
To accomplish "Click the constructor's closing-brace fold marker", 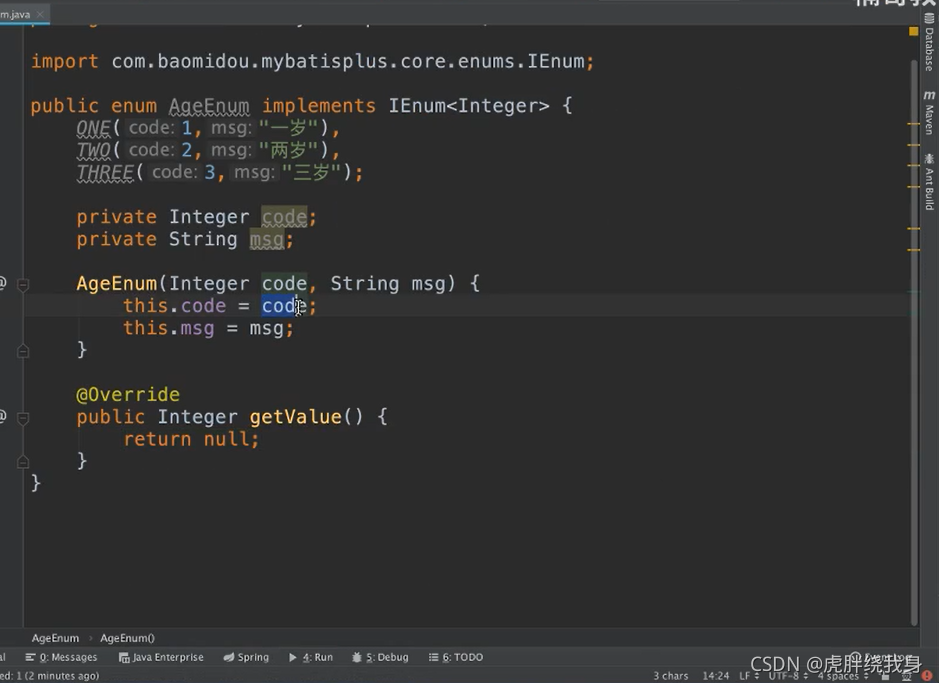I will pyautogui.click(x=23, y=351).
